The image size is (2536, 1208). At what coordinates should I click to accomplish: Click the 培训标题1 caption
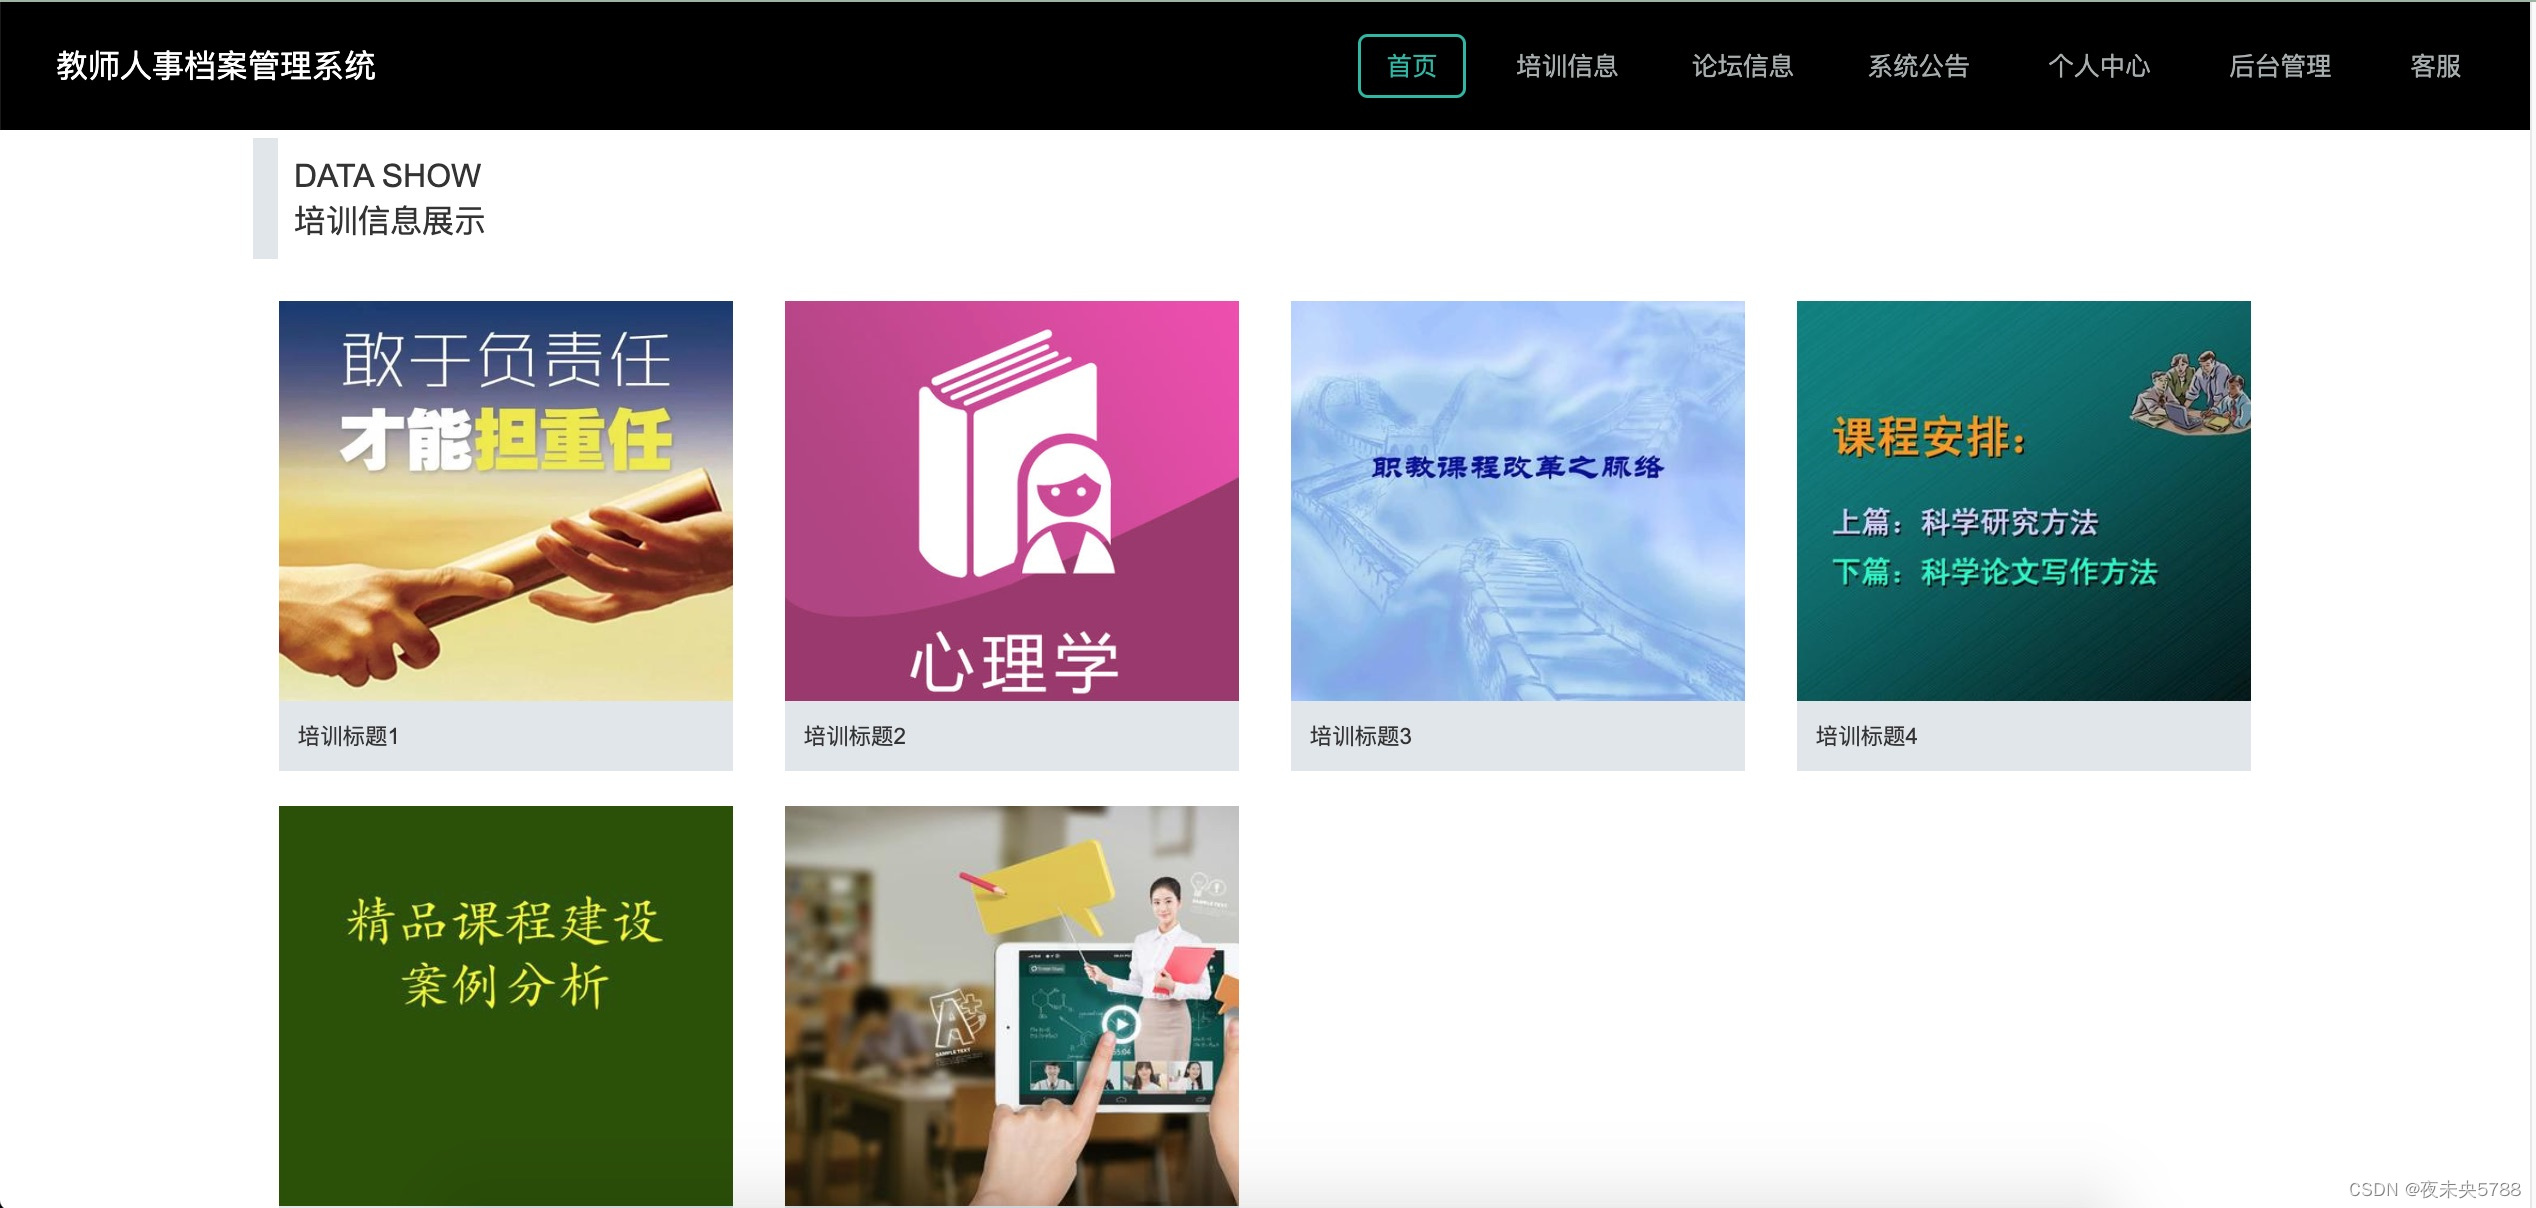348,736
